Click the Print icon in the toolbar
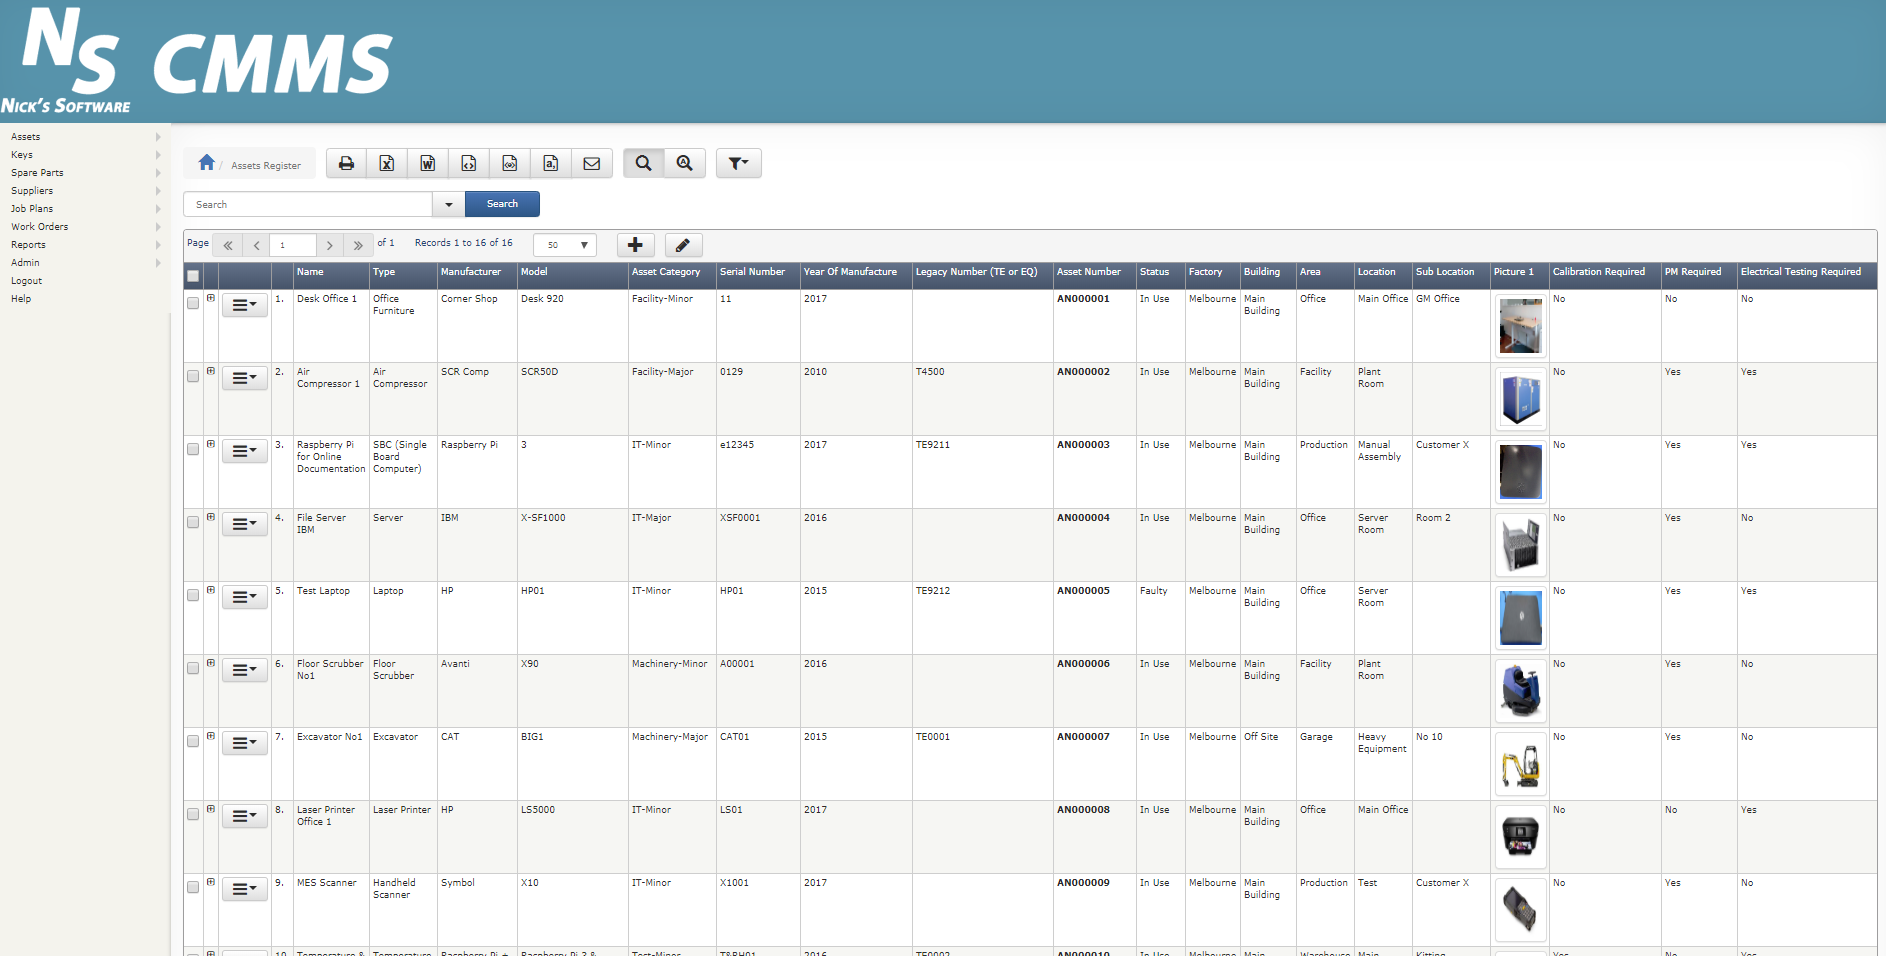Screen dimensions: 1886x956 point(346,163)
